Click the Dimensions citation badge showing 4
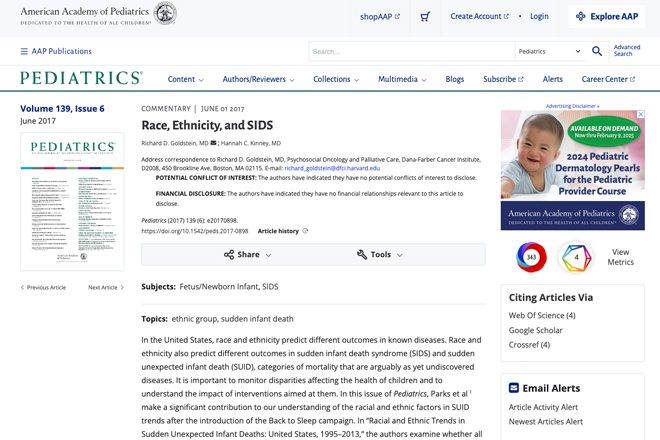Viewport: 660px width, 440px height. [576, 257]
